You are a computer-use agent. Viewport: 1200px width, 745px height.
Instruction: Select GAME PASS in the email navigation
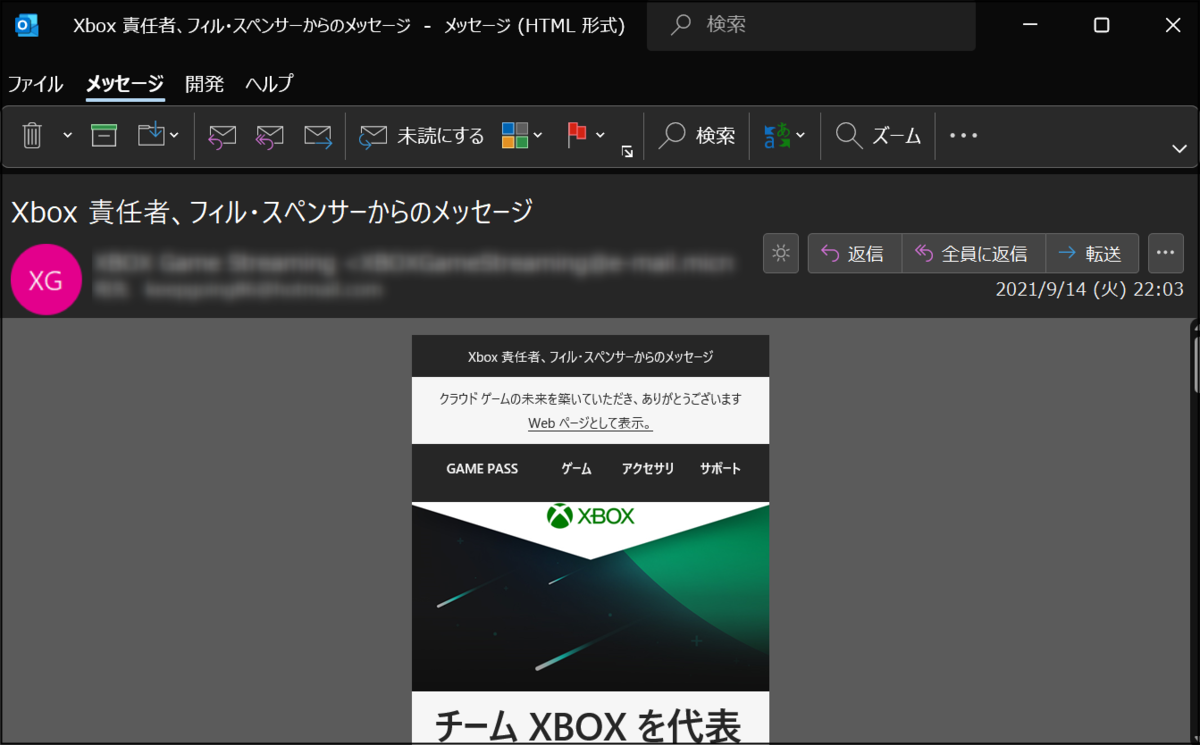[x=483, y=468]
